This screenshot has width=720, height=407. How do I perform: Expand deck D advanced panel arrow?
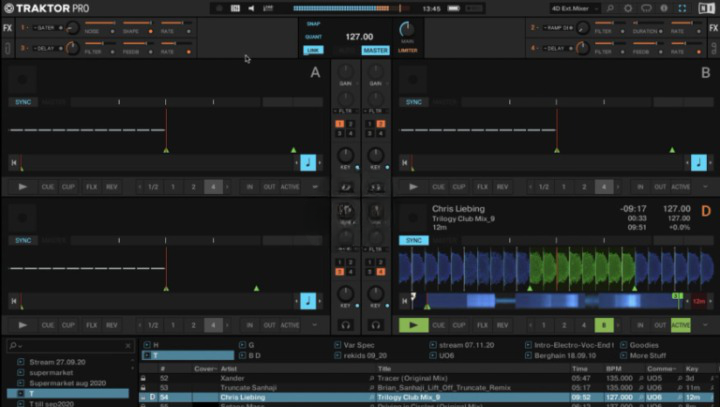click(x=705, y=325)
